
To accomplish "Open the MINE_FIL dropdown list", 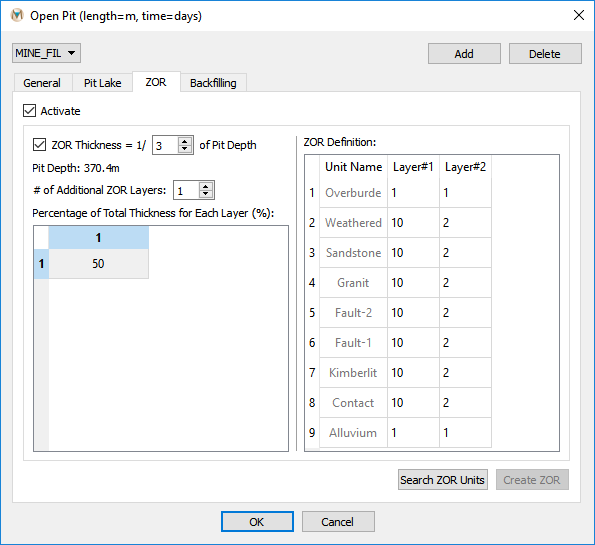I will (46, 53).
